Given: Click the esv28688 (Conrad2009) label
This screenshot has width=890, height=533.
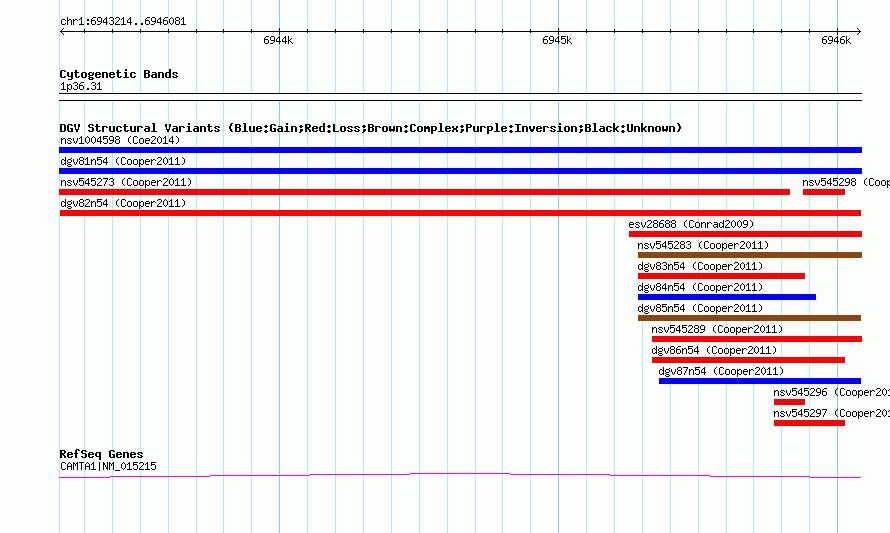Looking at the screenshot, I should pyautogui.click(x=691, y=224).
